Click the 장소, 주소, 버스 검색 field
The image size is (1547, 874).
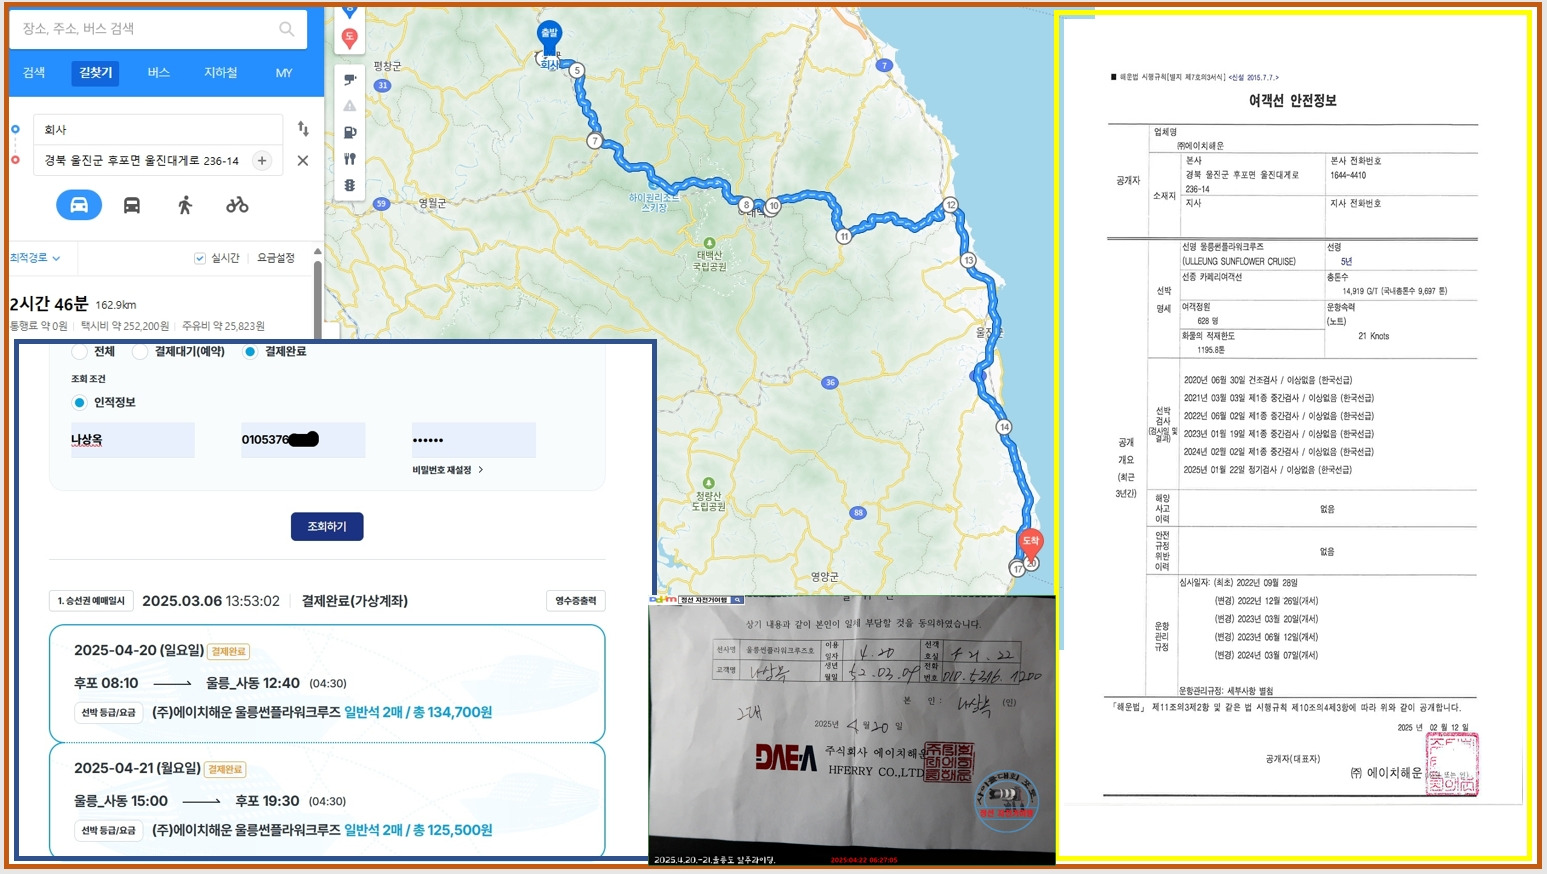145,29
